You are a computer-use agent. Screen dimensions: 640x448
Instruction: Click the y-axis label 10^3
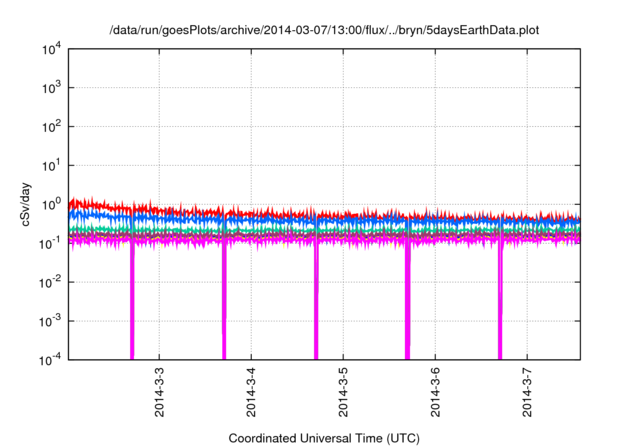point(51,87)
